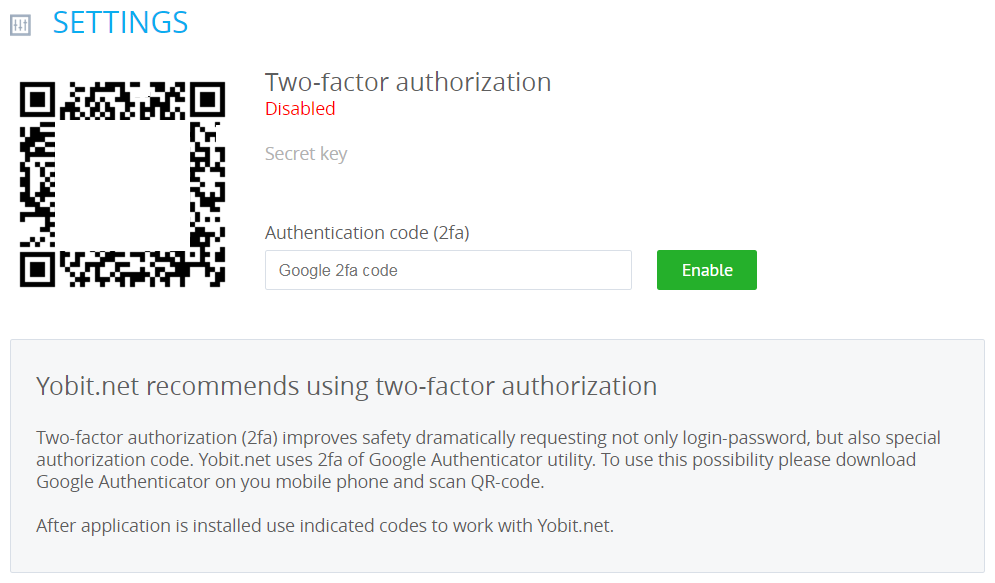Click 'Yobit.net' in the recommendation heading
This screenshot has width=995, height=583.
[x=83, y=386]
